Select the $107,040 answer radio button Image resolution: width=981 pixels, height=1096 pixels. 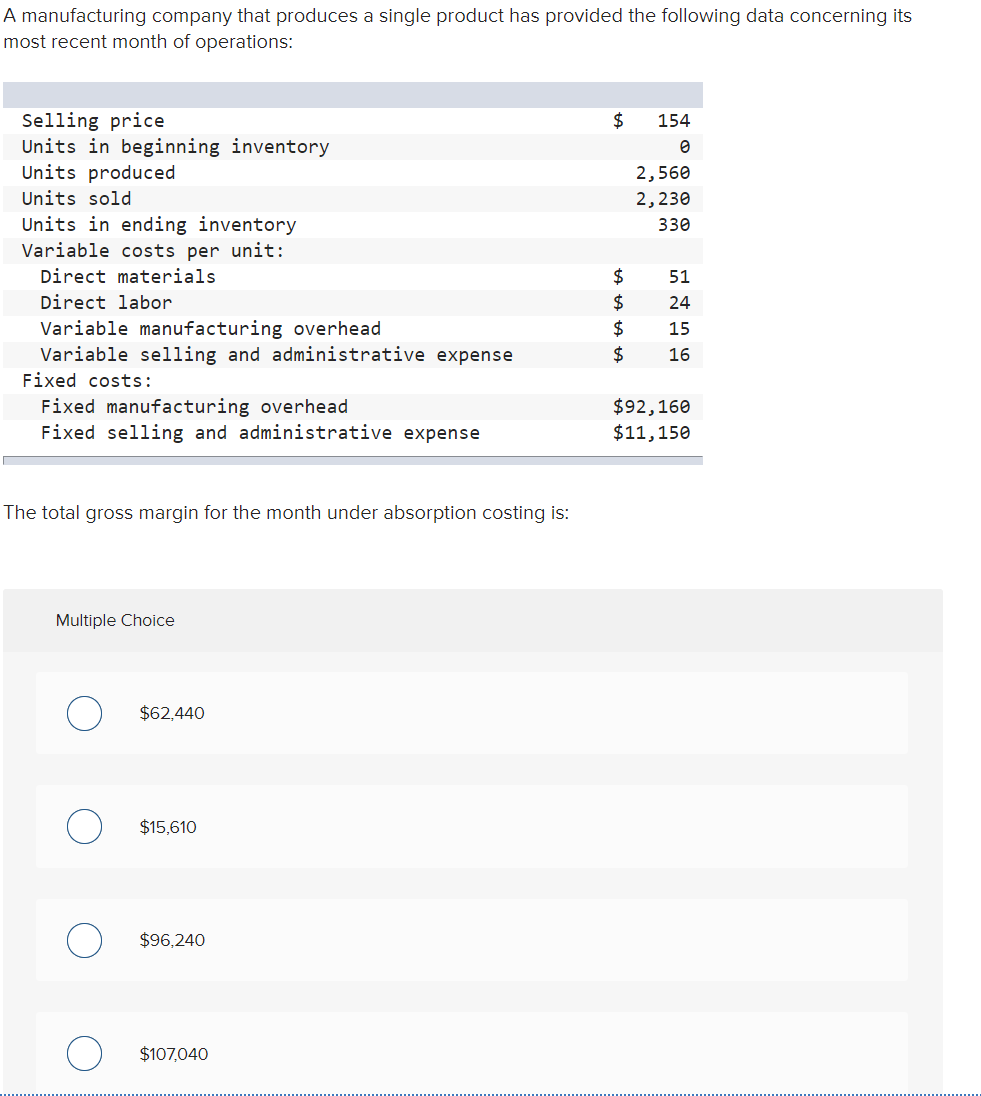[x=84, y=1053]
